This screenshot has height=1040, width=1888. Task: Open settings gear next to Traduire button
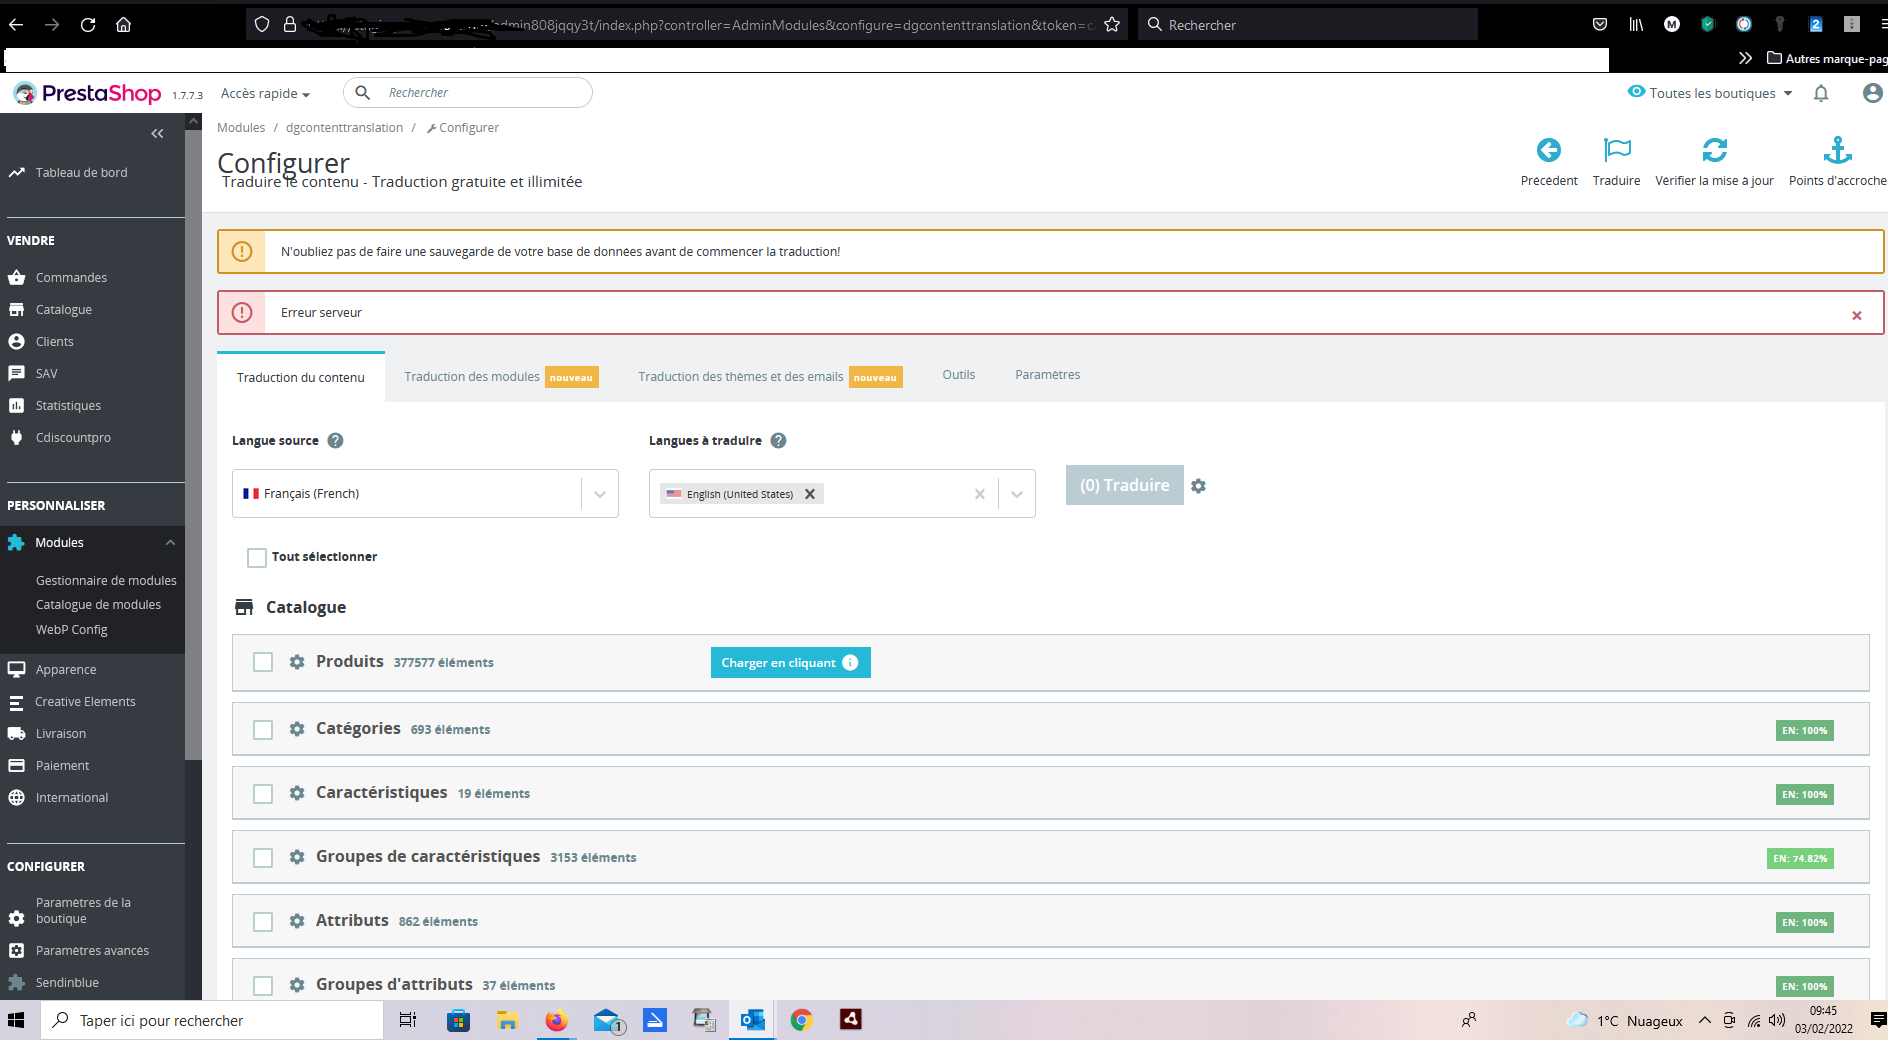tap(1198, 486)
